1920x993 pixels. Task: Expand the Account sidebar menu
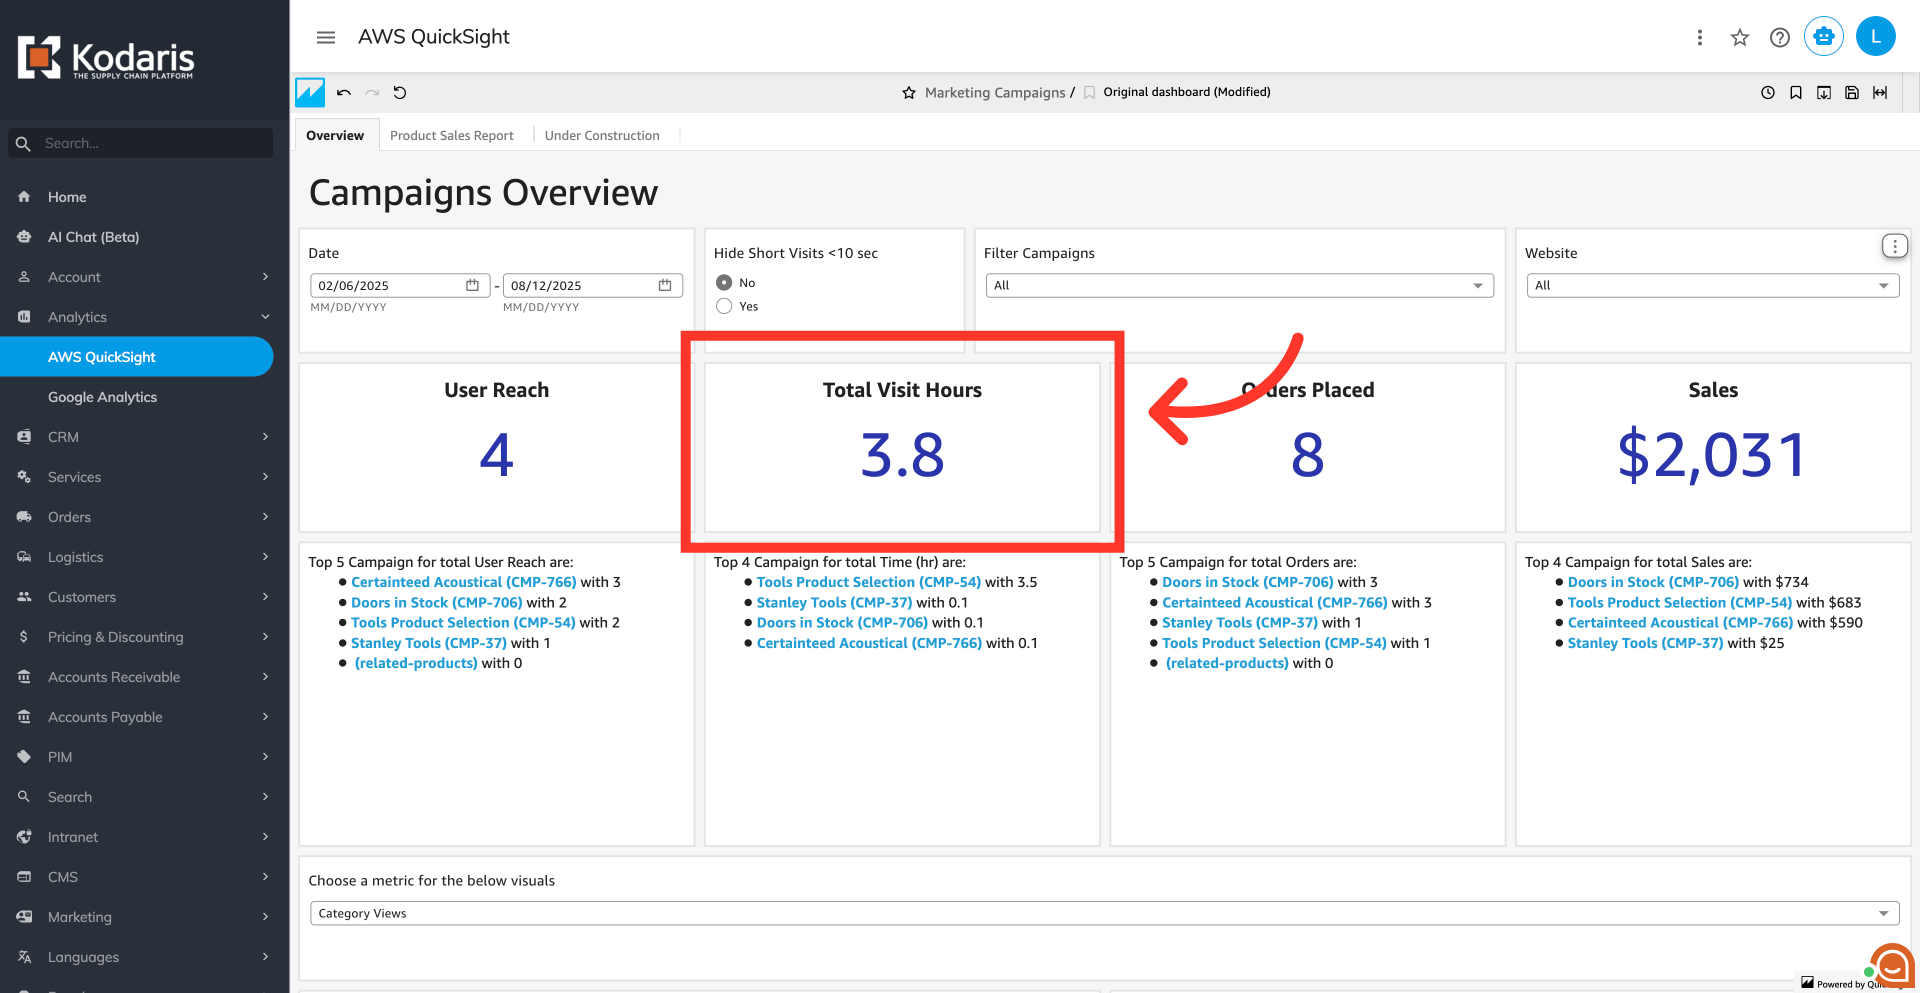144,277
